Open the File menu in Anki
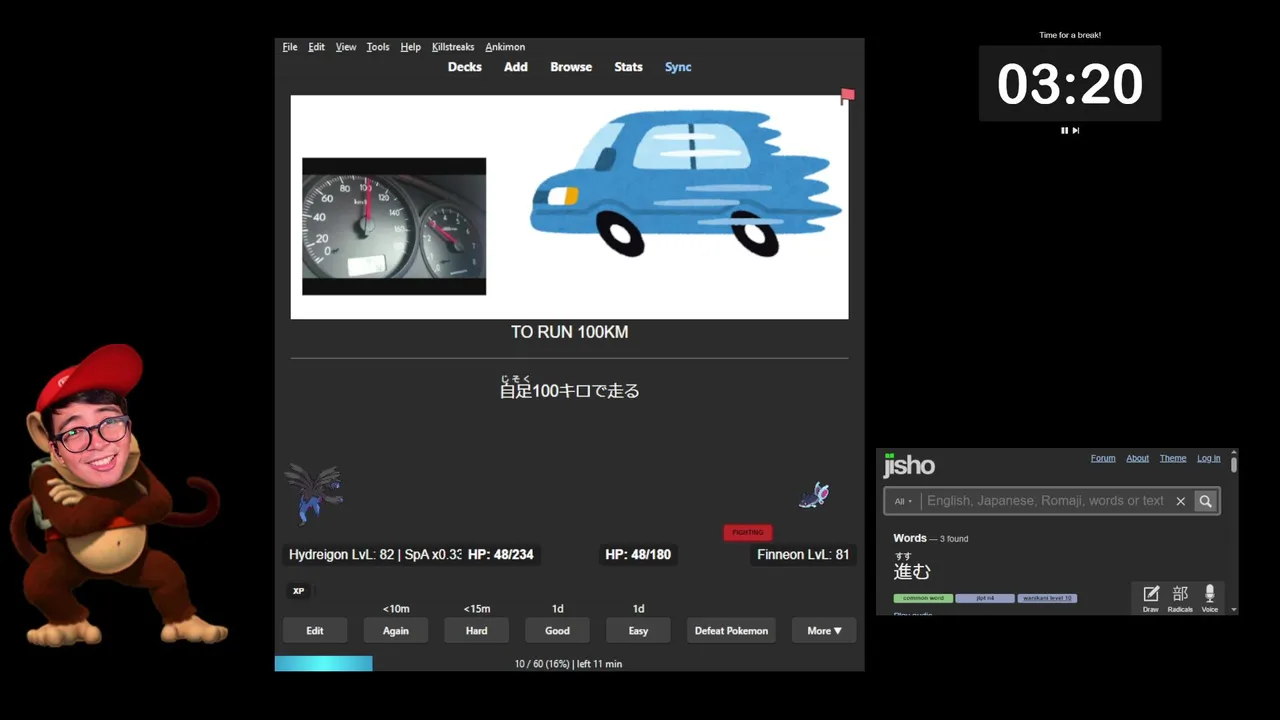Viewport: 1280px width, 720px height. 290,47
